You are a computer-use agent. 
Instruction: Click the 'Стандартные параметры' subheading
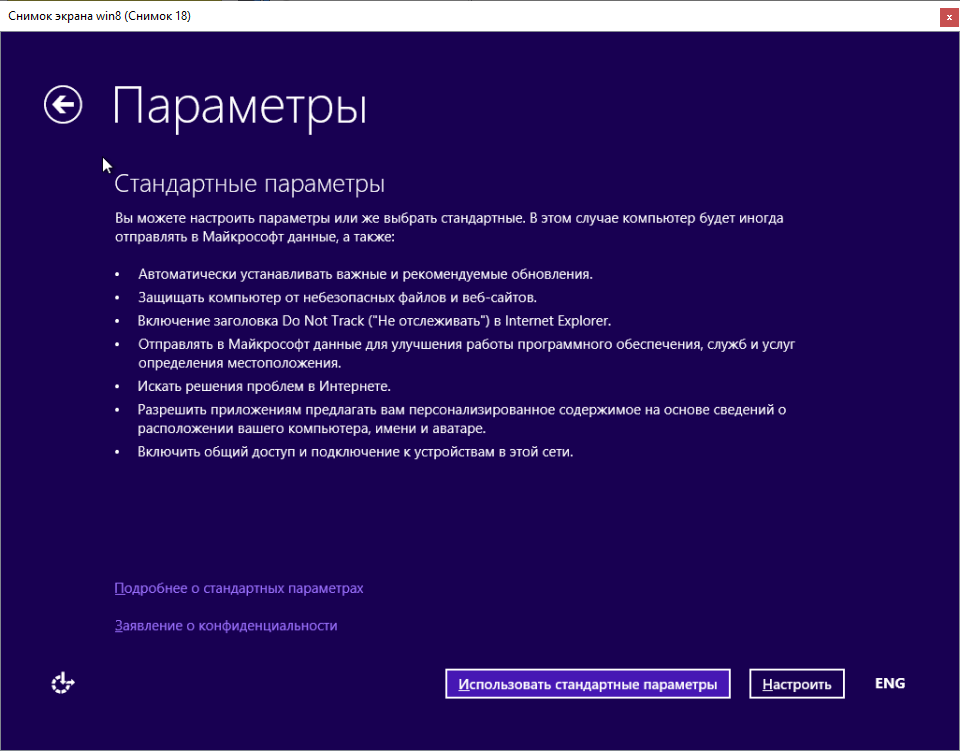[x=249, y=184]
